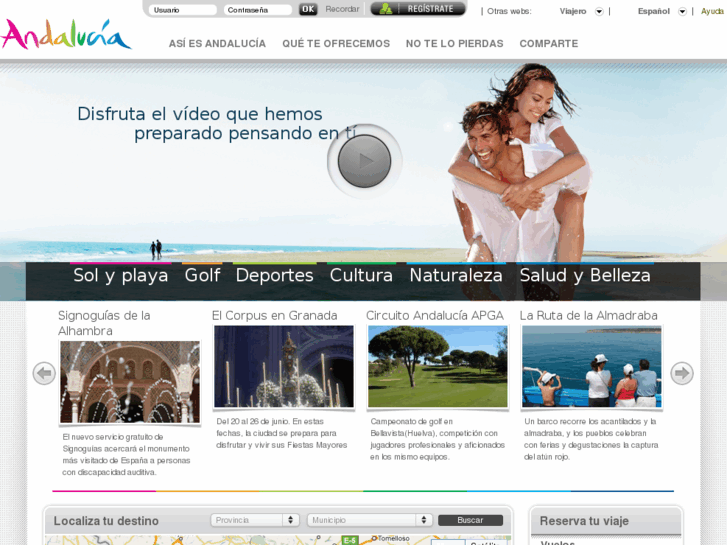
Task: Click the Regístrate button
Action: click(x=418, y=9)
